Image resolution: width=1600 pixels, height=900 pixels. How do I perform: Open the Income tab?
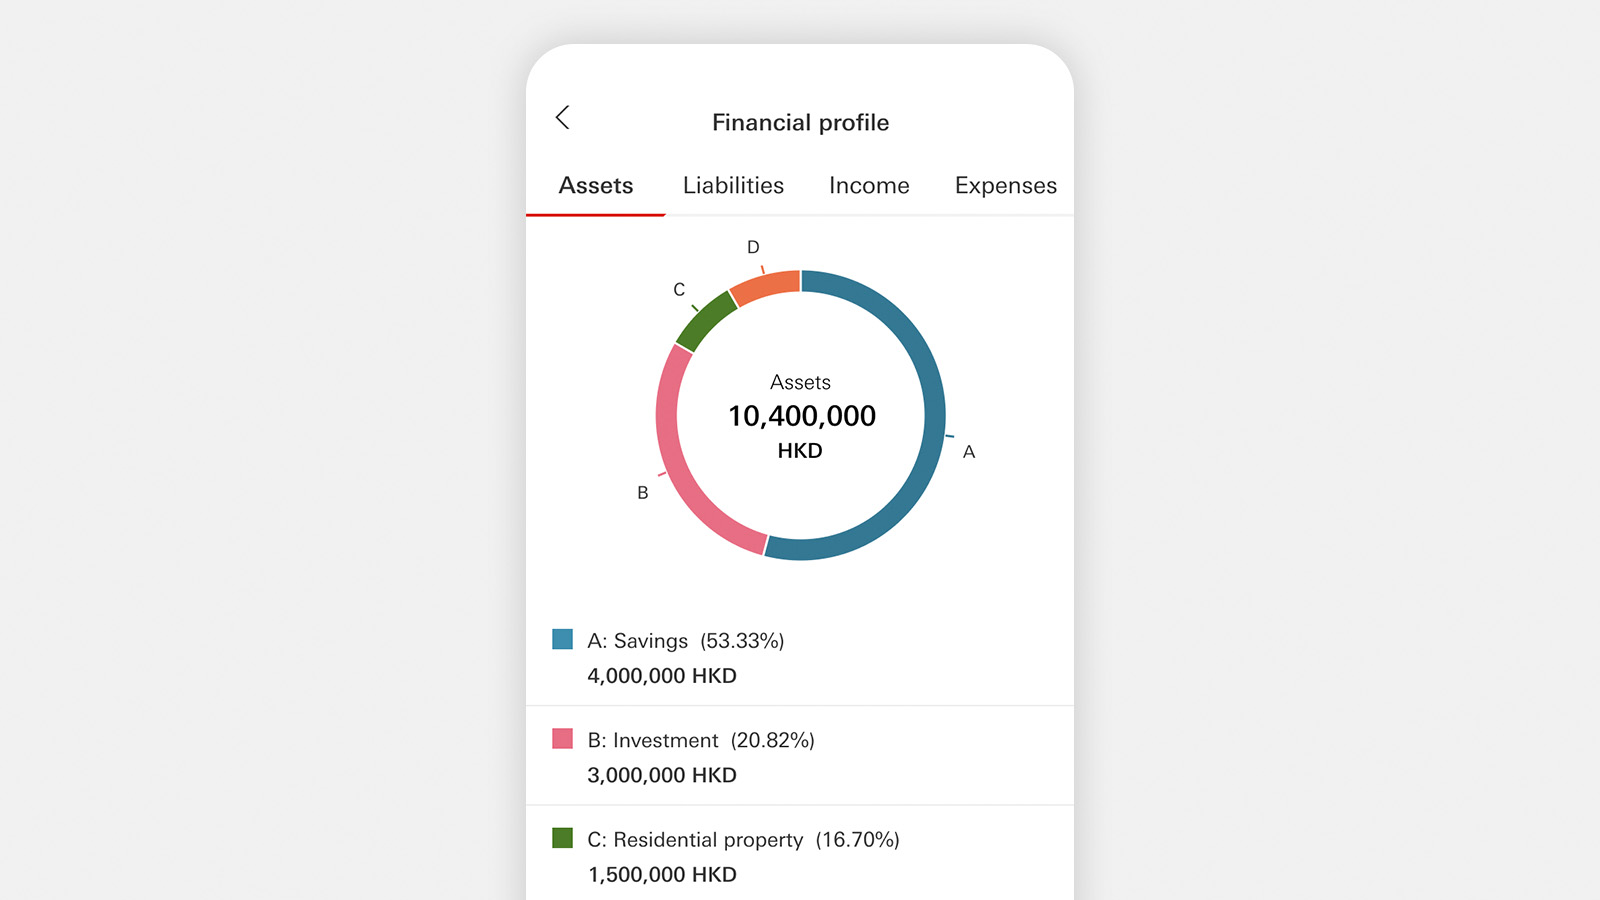point(869,186)
